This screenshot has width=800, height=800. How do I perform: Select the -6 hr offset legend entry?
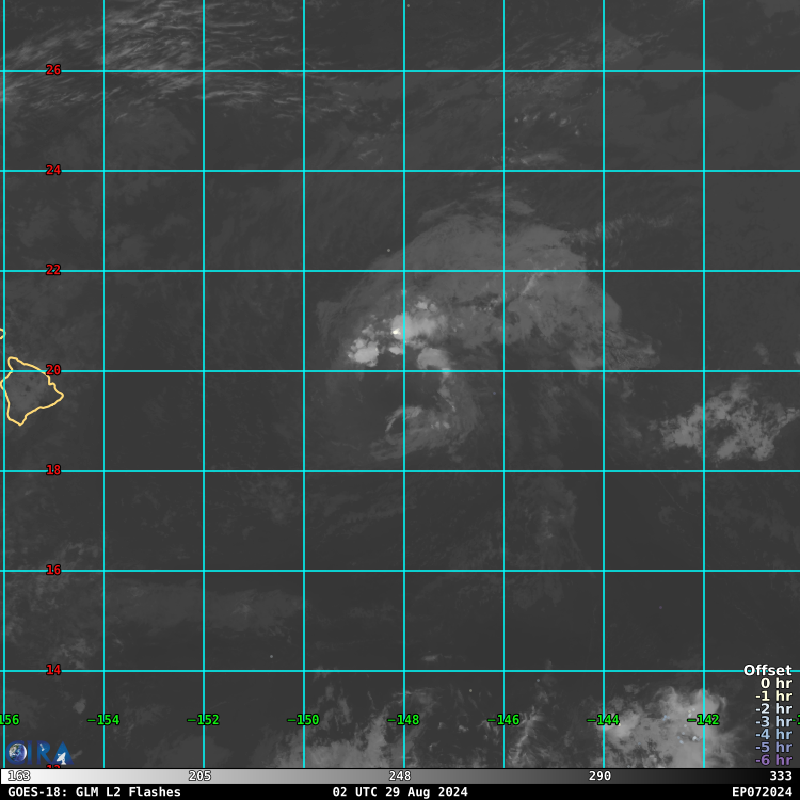tap(773, 760)
